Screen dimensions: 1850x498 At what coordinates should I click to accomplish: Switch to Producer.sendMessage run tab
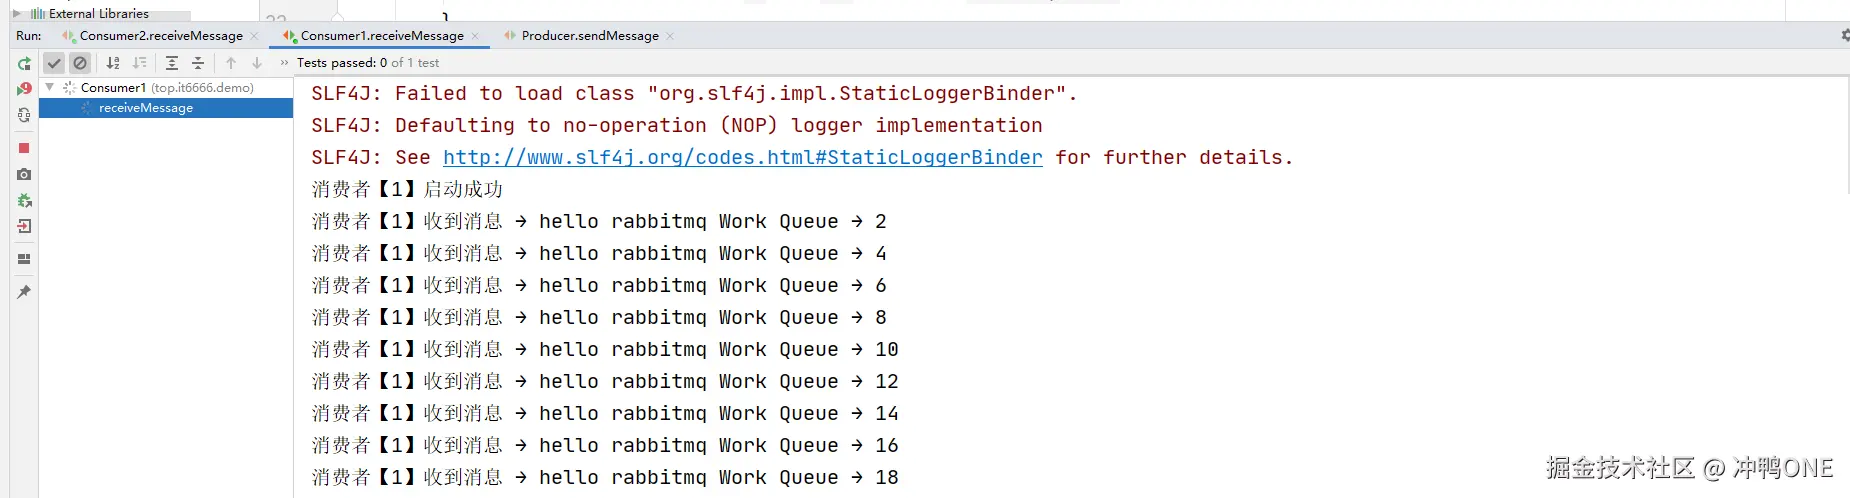click(590, 36)
